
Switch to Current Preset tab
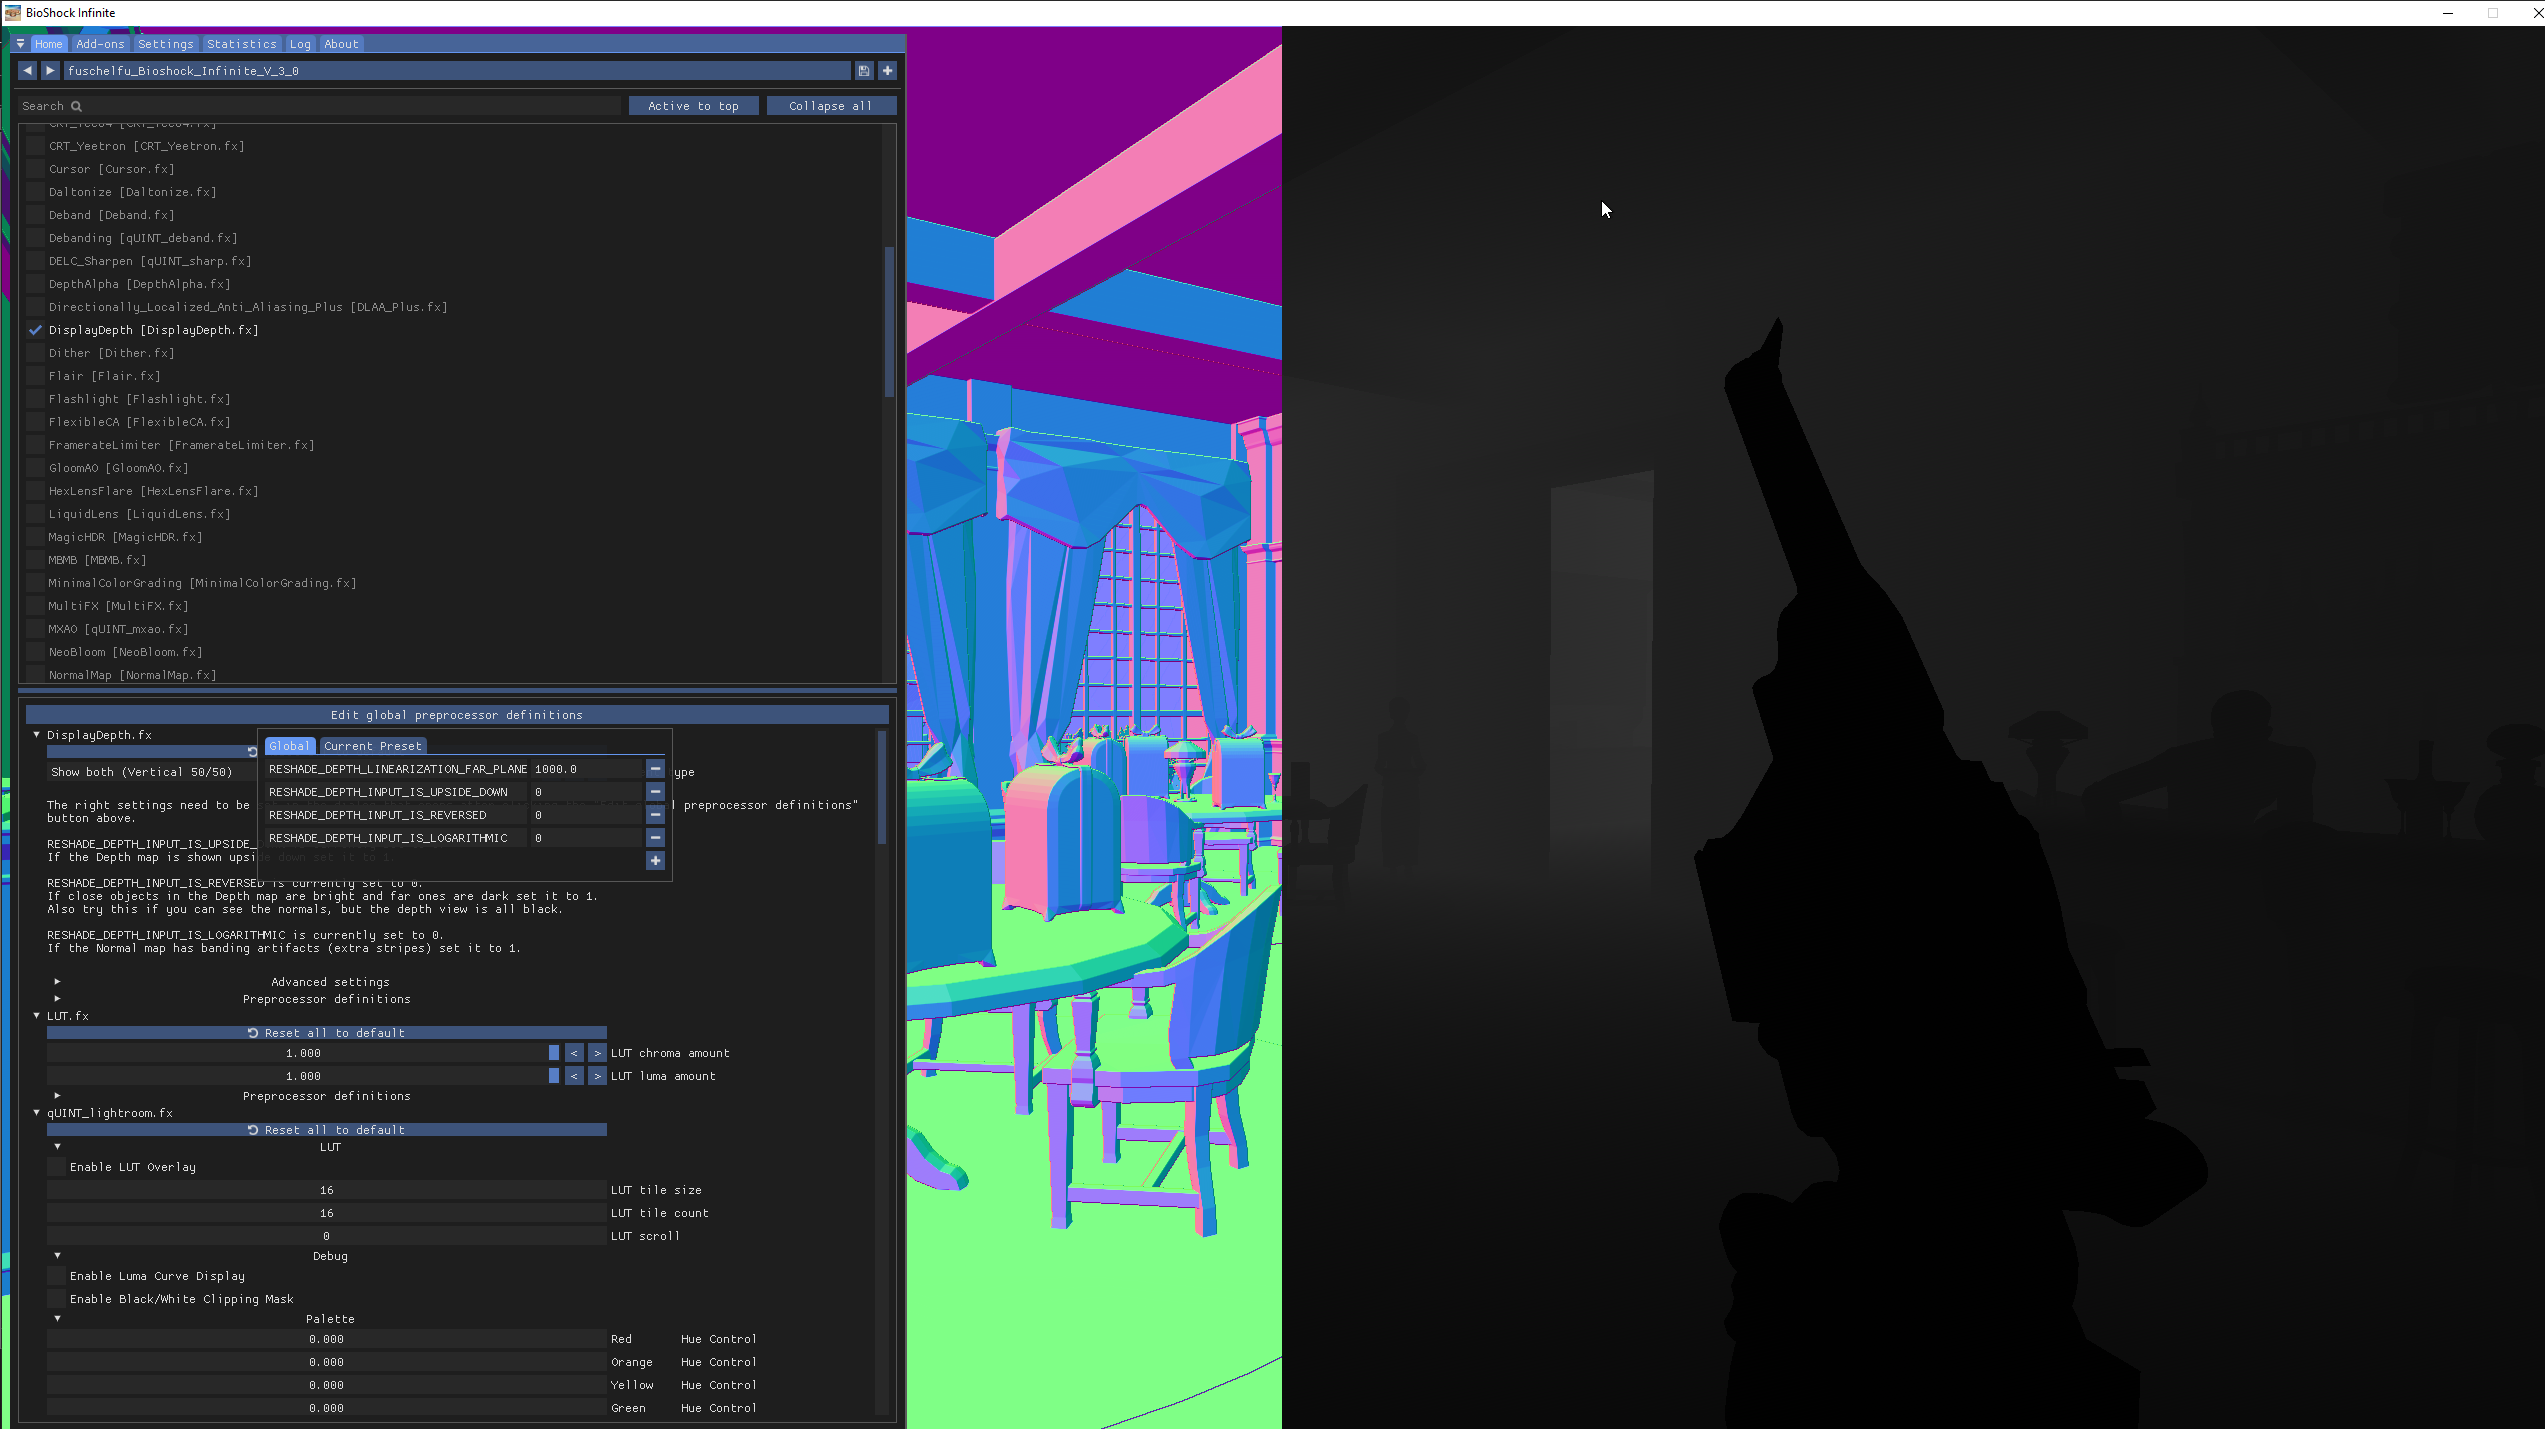coord(372,746)
